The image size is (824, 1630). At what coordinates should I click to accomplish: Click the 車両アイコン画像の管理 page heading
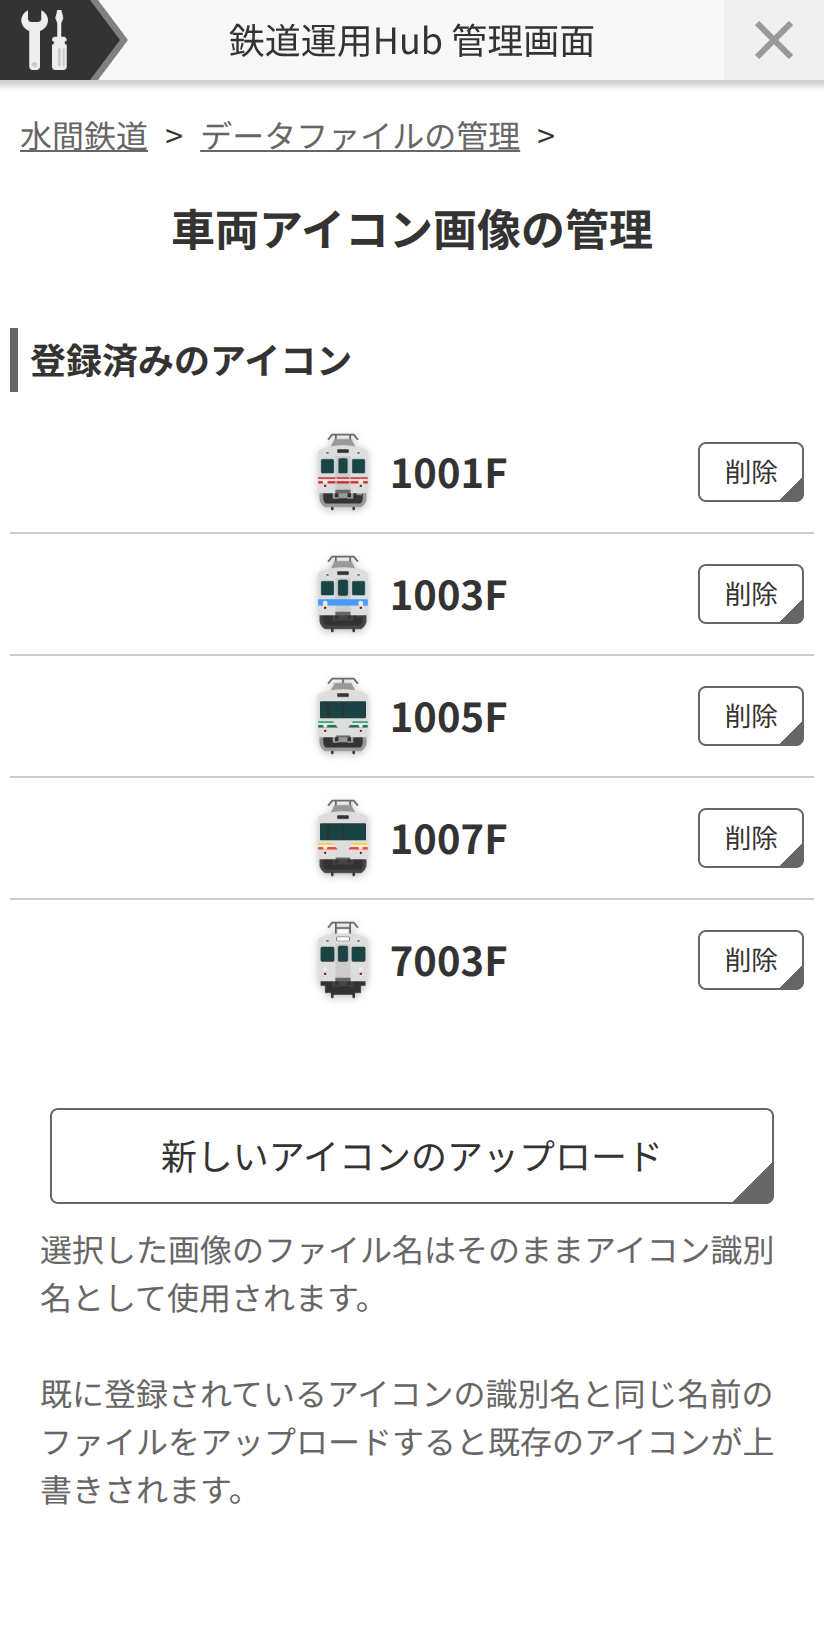[412, 230]
